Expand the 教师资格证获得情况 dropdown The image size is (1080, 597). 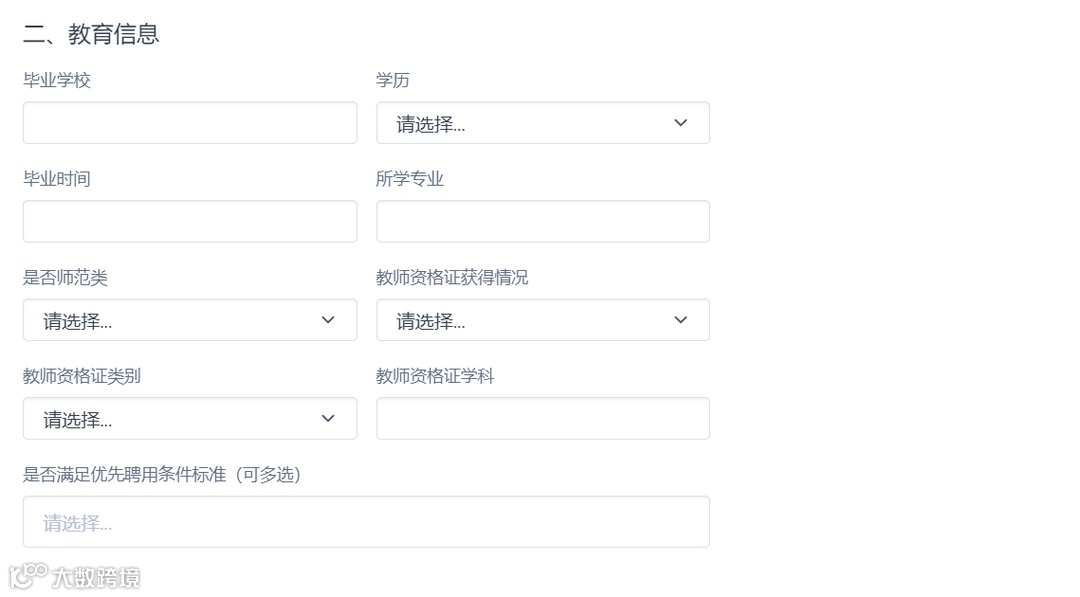542,320
